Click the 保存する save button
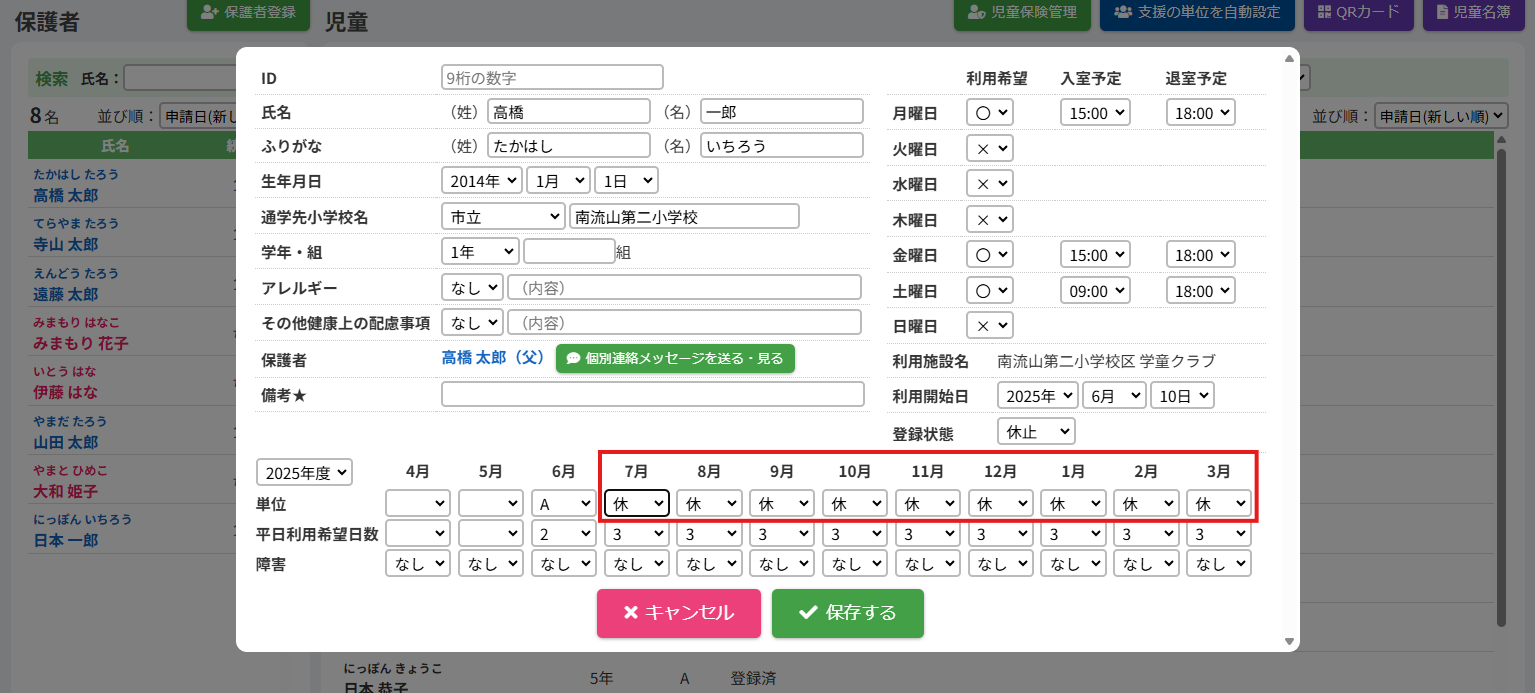Image resolution: width=1535 pixels, height=693 pixels. click(x=847, y=613)
